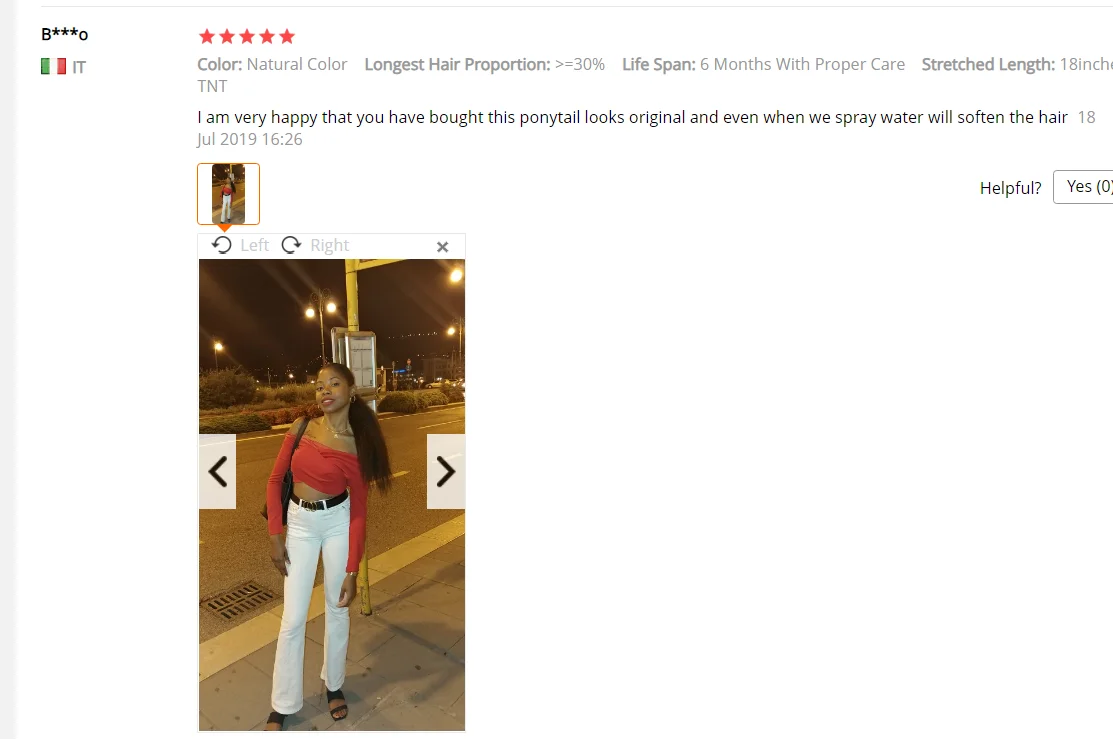Rotate the photo left using counterclockwise icon

(x=221, y=245)
